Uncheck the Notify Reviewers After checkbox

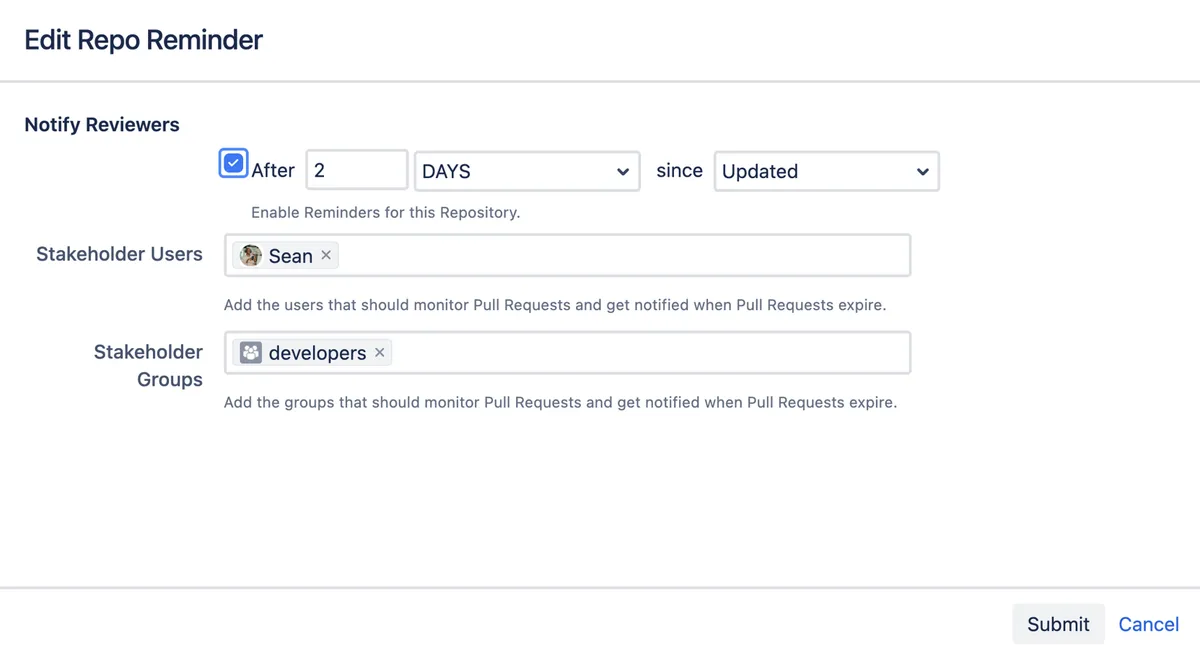233,163
